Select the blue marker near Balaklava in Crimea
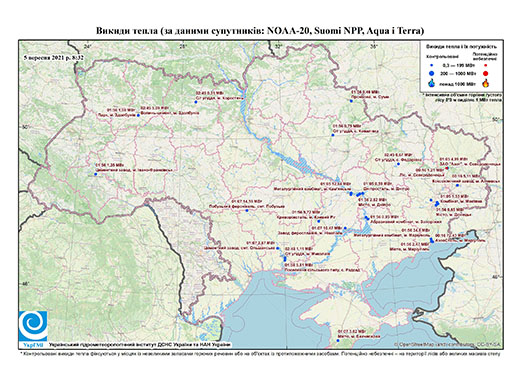The image size is (520, 368). [x=338, y=340]
